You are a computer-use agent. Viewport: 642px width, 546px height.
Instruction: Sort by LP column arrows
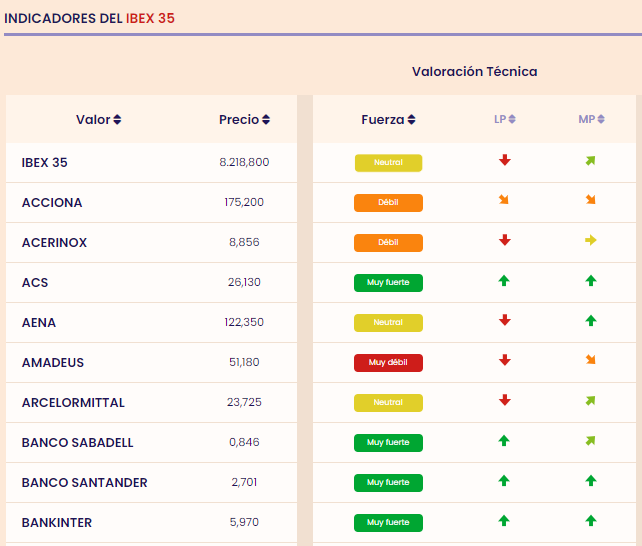(512, 120)
